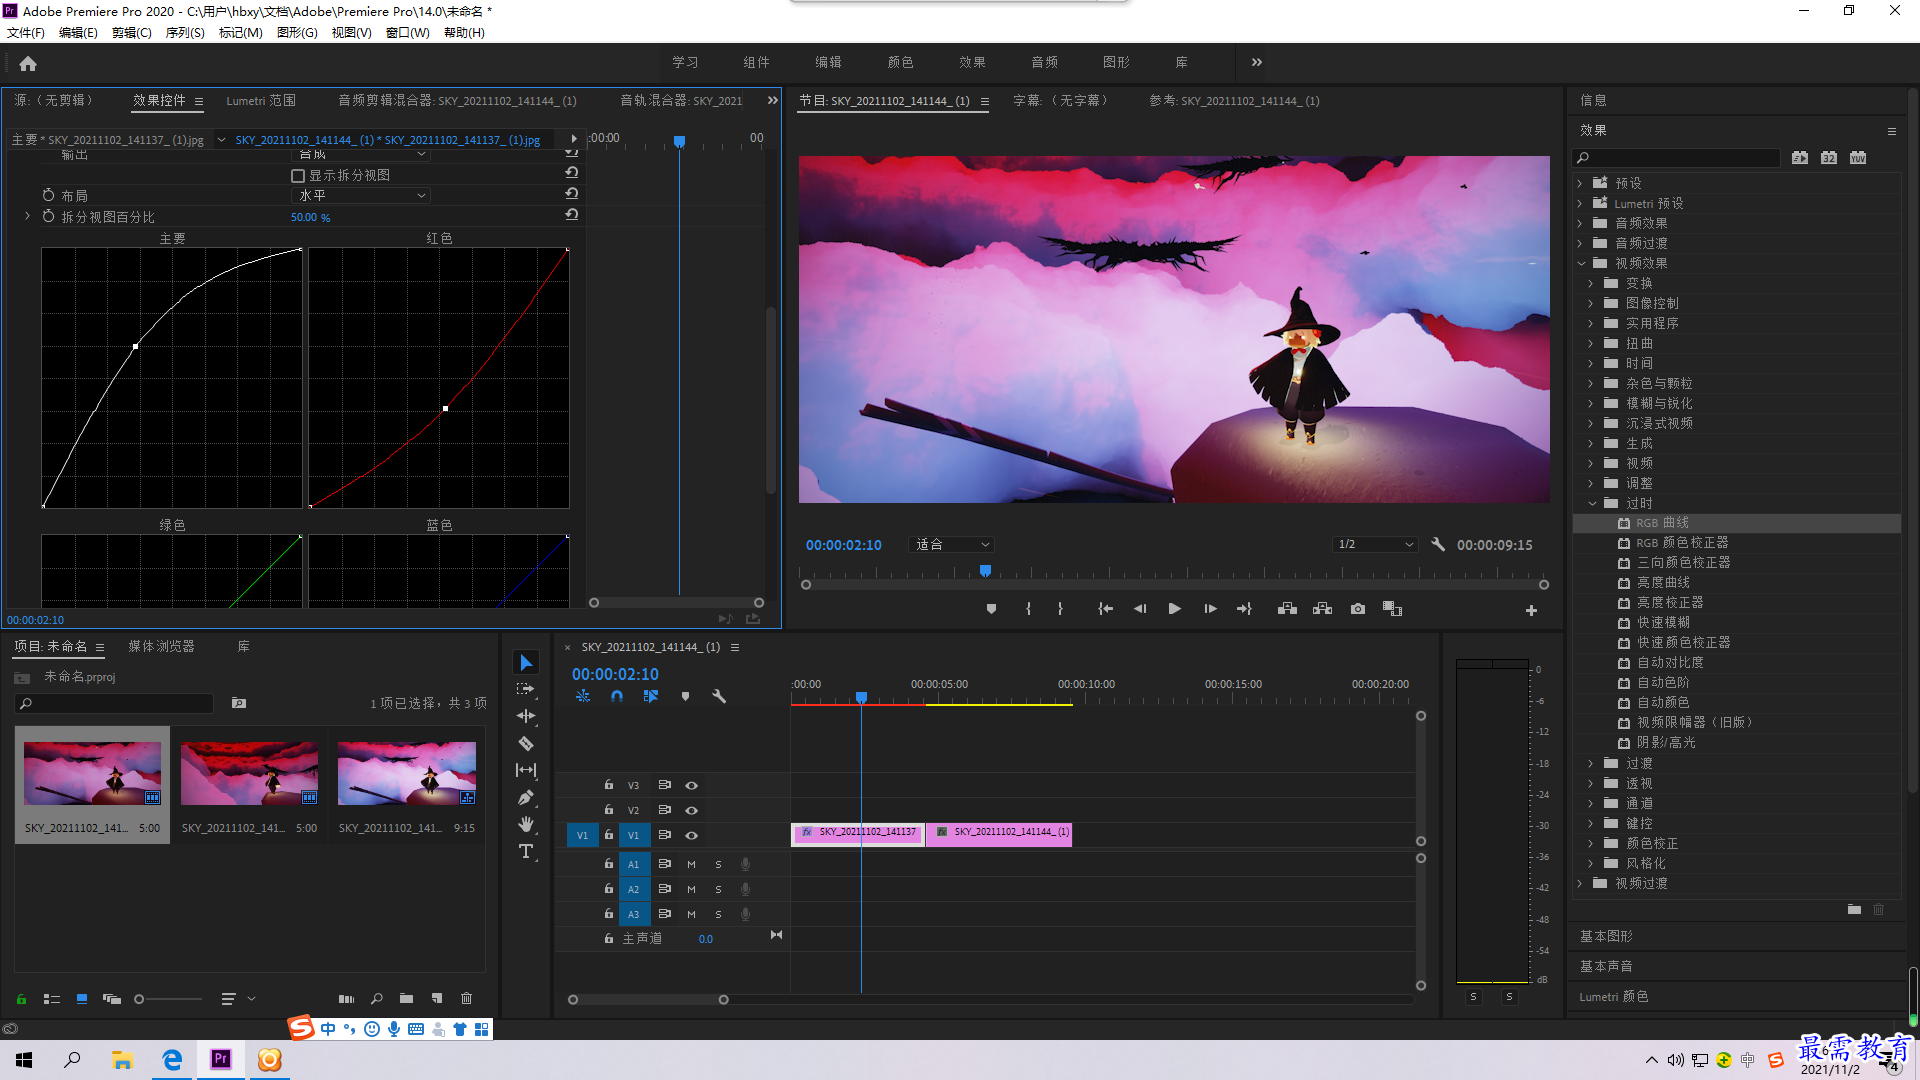Select the Type tool
This screenshot has width=1920, height=1080.
click(x=526, y=852)
